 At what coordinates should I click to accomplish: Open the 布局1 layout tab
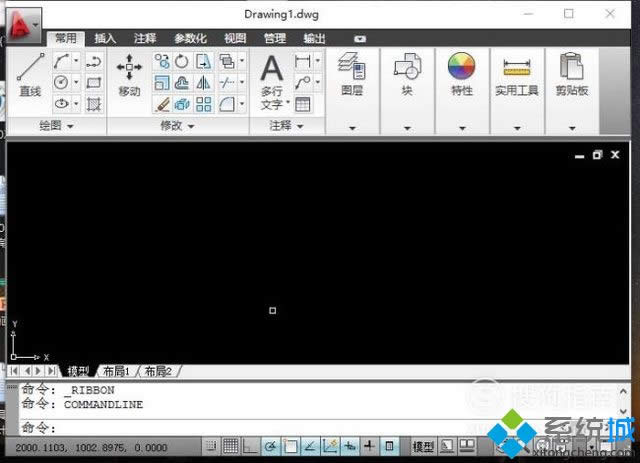(116, 371)
